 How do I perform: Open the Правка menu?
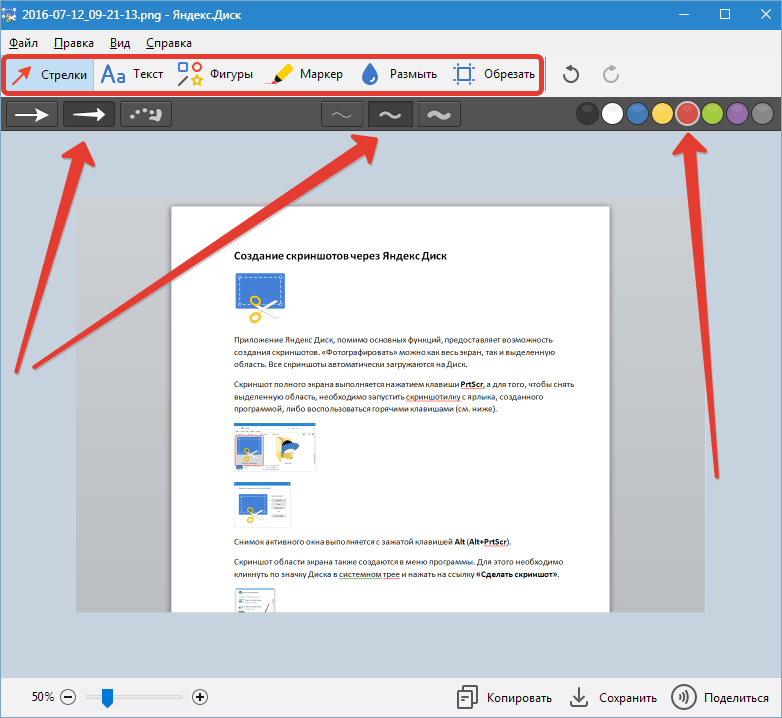click(74, 43)
